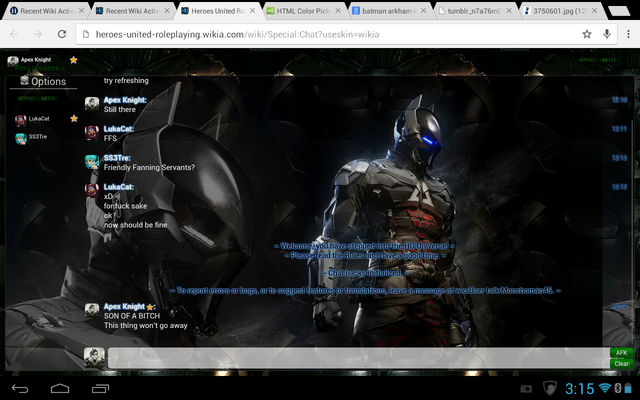Click the star next to Apex Knight header

(x=73, y=60)
